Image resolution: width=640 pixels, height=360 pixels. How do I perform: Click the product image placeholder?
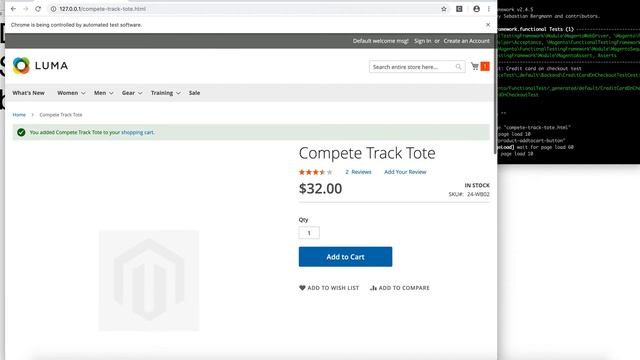tap(149, 280)
